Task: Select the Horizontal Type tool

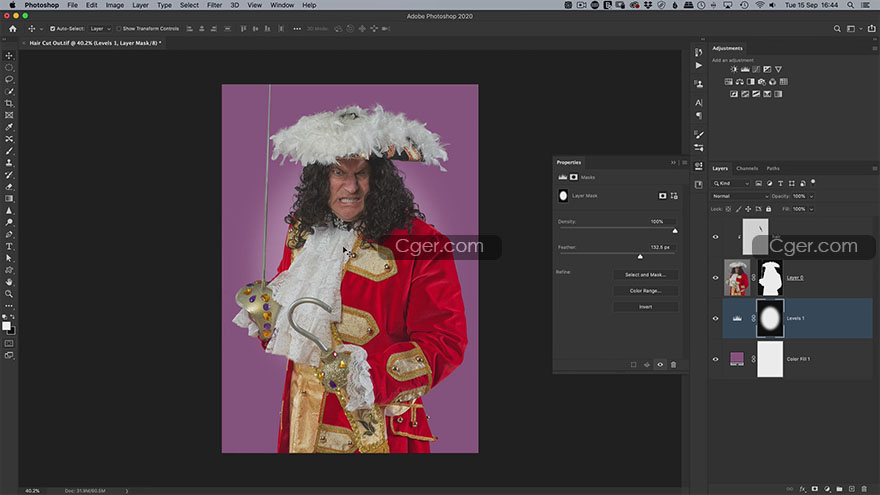Action: point(9,246)
